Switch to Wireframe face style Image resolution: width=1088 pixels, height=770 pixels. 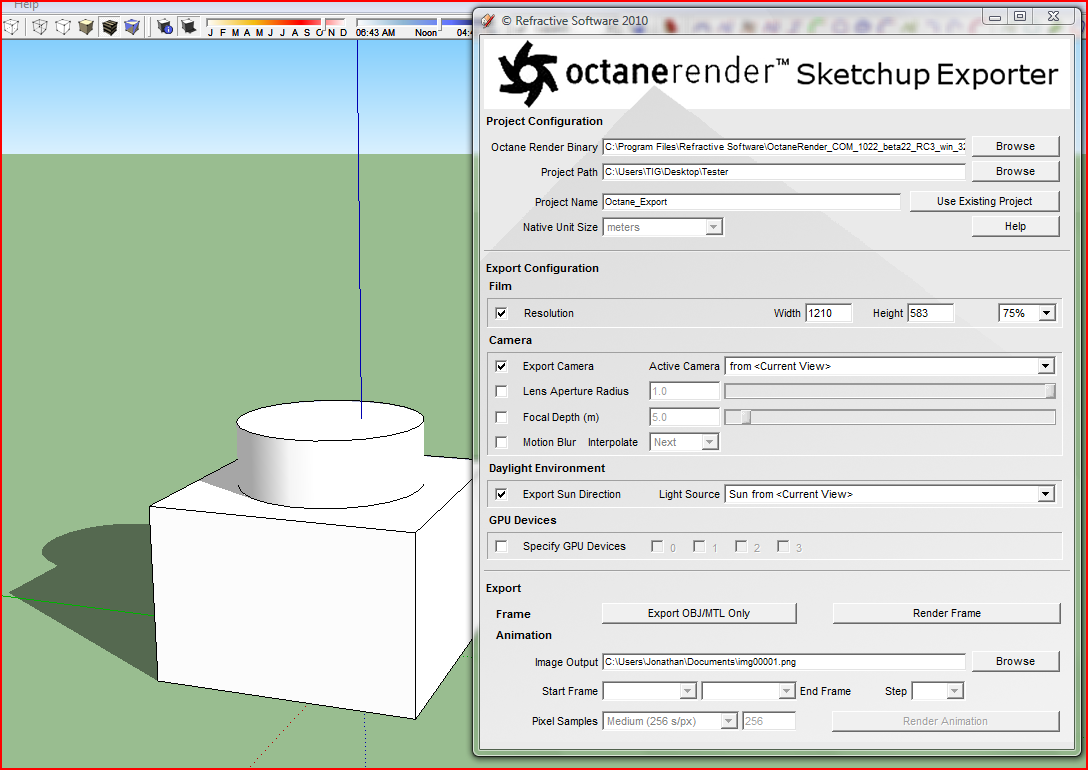(40, 27)
